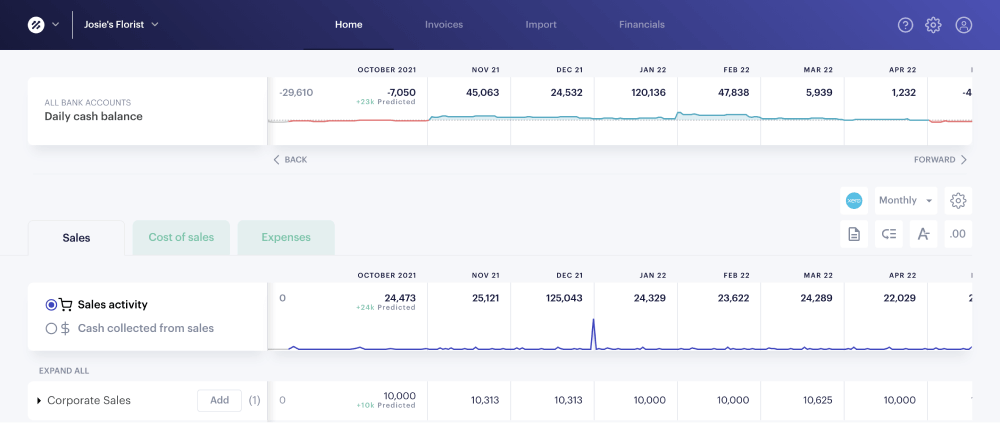Image resolution: width=1000 pixels, height=423 pixels.
Task: Open the Josie's Florist company dropdown
Action: (x=121, y=25)
